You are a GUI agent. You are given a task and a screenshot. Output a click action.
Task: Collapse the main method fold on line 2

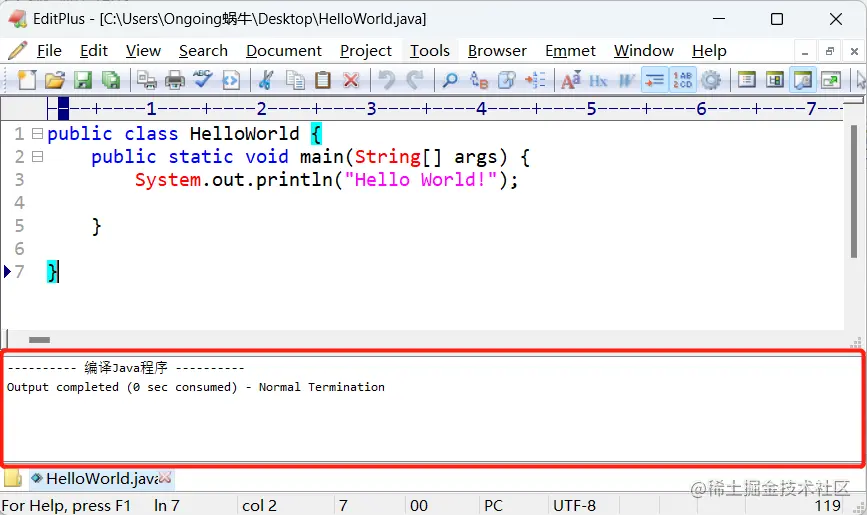coord(37,157)
